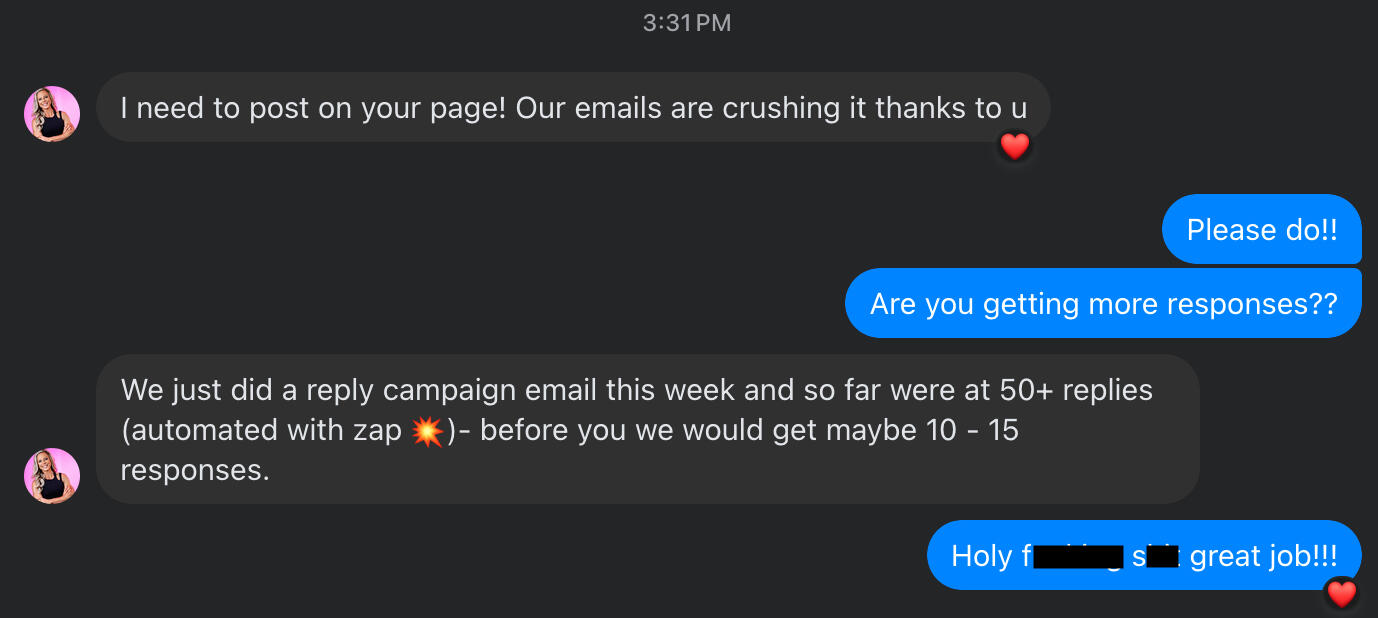Image resolution: width=1378 pixels, height=618 pixels.
Task: Click the 'great job!!!' text in the last bubble
Action: coord(1263,556)
